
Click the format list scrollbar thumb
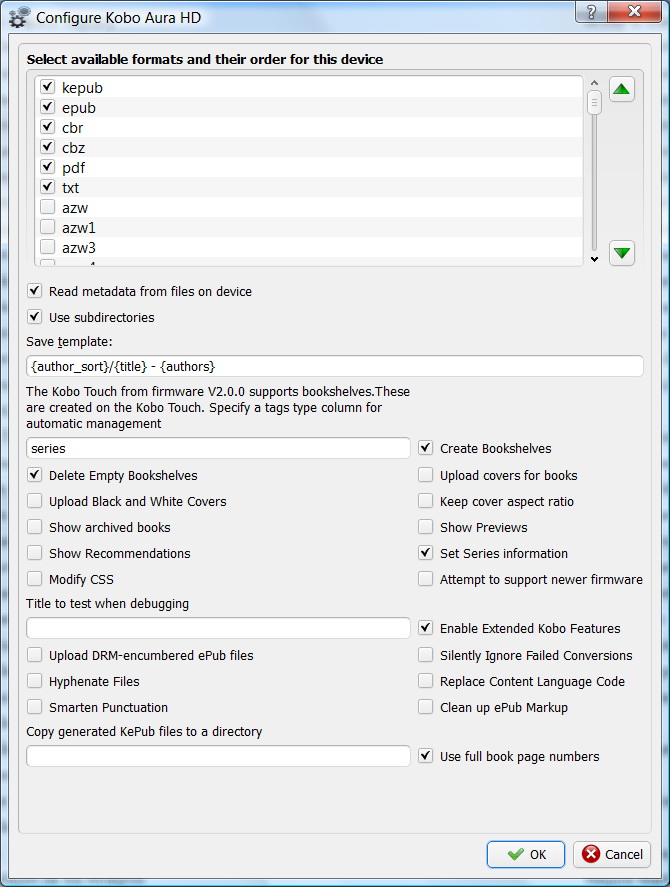coord(594,103)
